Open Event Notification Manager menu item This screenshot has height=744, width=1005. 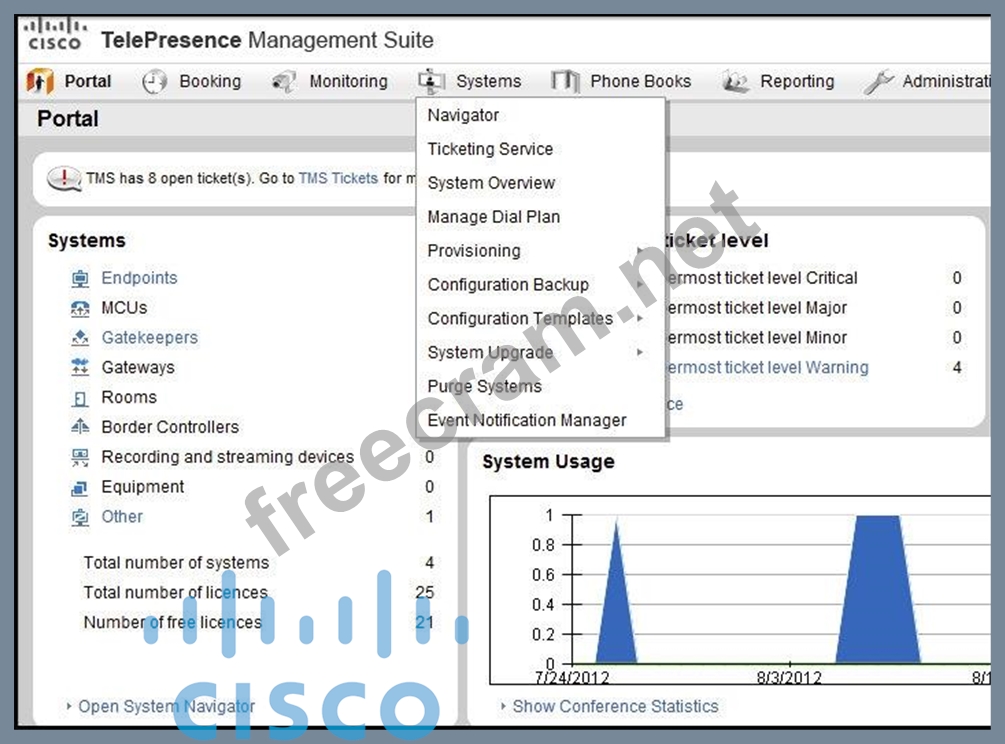coord(527,421)
